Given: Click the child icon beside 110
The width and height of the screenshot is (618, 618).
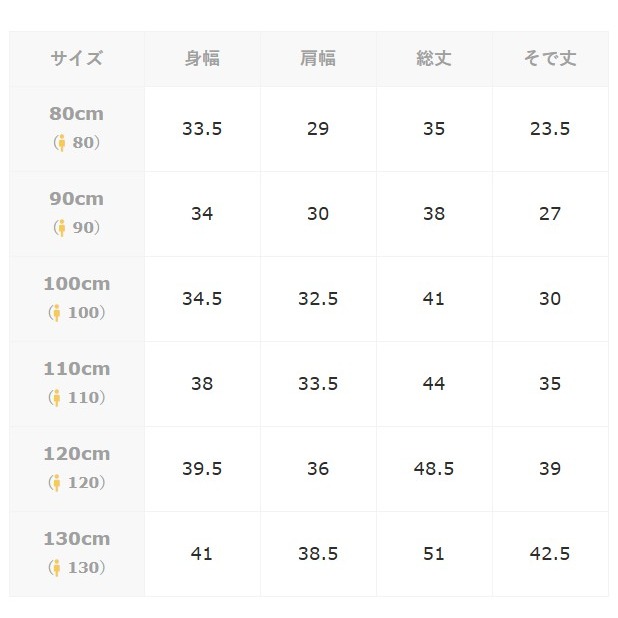Looking at the screenshot, I should point(57,398).
